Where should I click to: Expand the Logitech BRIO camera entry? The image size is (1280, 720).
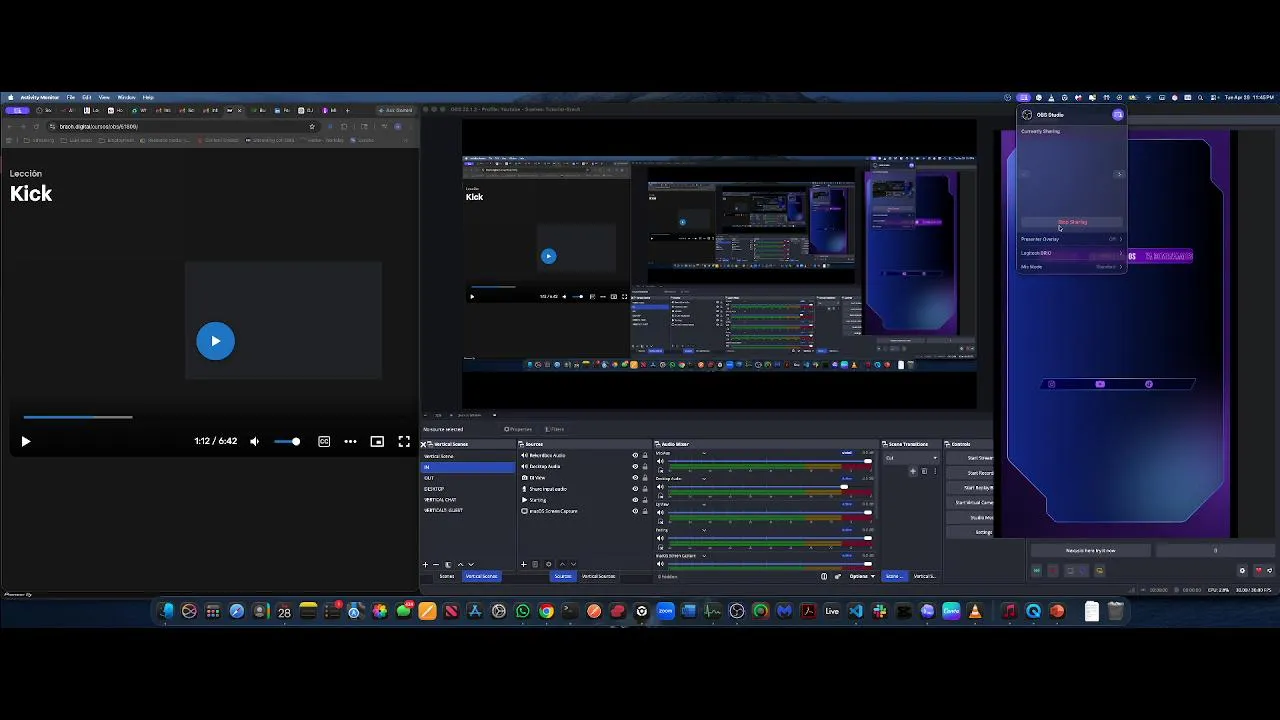[x=1072, y=253]
